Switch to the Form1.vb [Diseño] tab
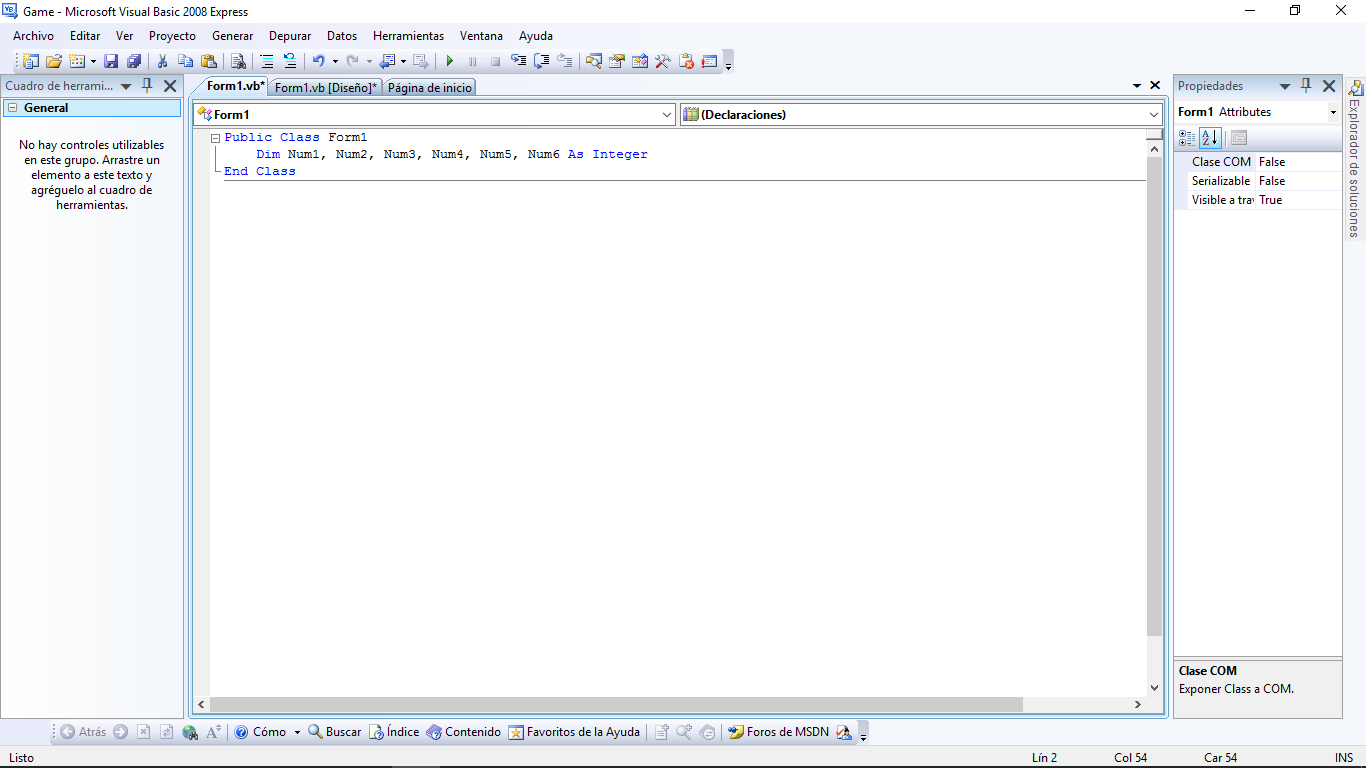Image resolution: width=1366 pixels, height=768 pixels. coord(325,88)
